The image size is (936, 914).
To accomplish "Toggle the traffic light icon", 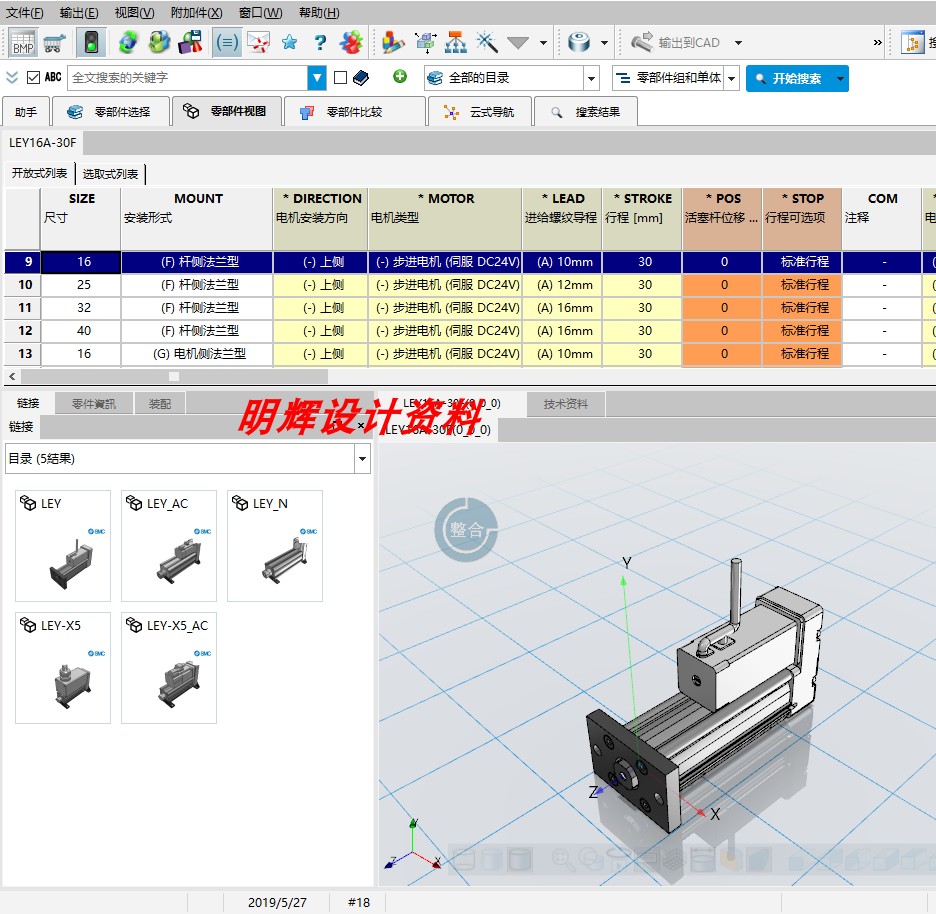I will coord(91,42).
